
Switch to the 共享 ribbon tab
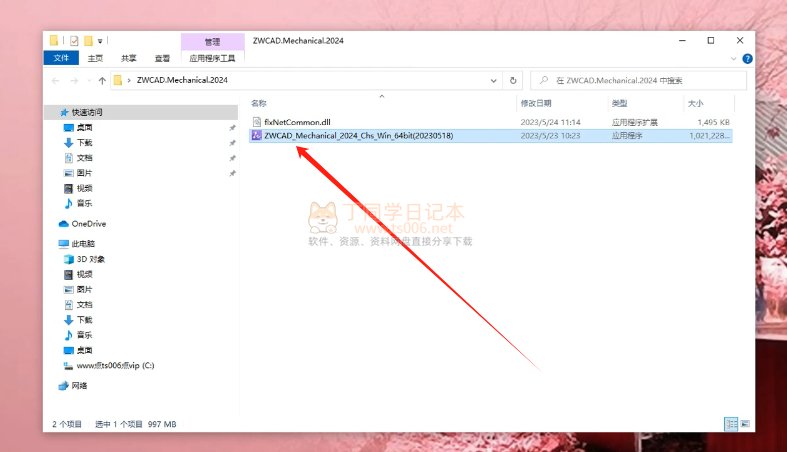128,58
